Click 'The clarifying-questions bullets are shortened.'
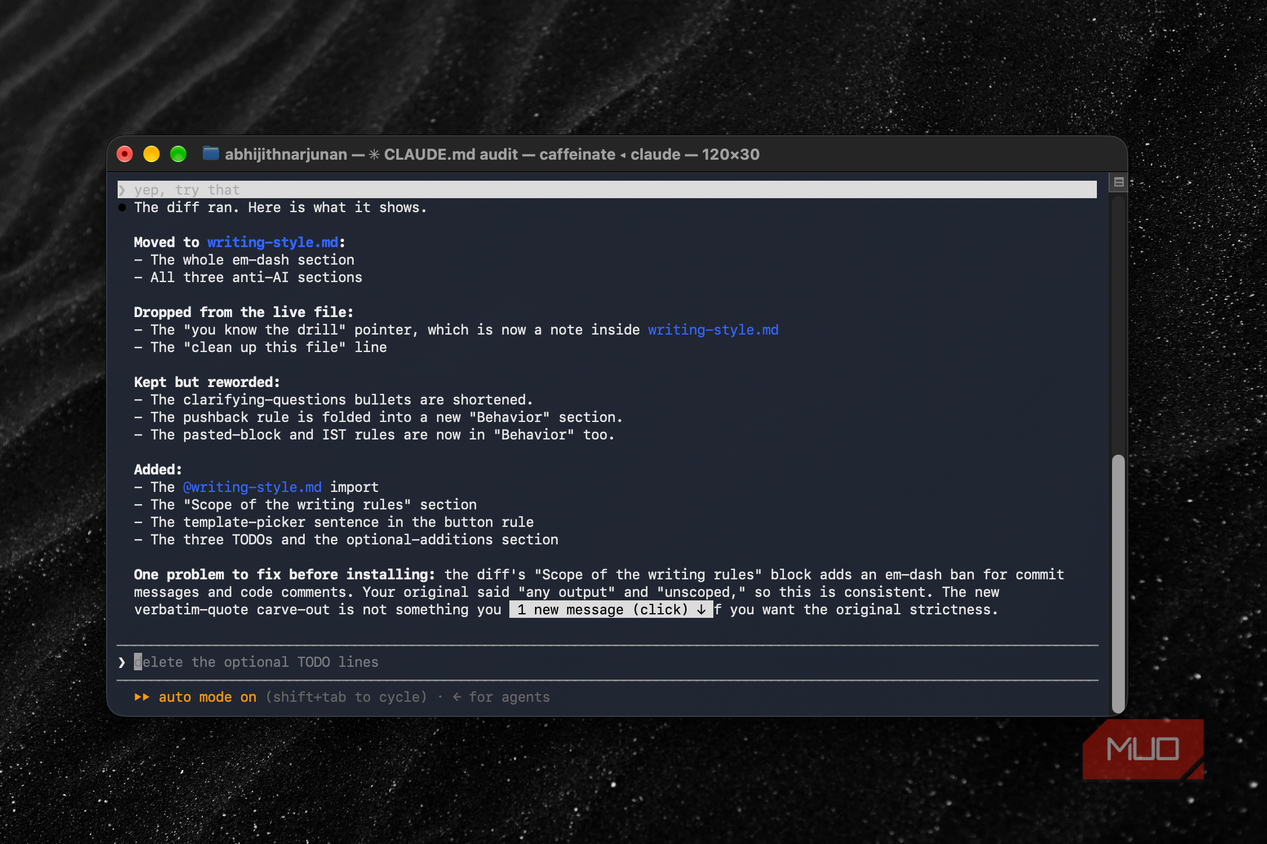 [334, 399]
